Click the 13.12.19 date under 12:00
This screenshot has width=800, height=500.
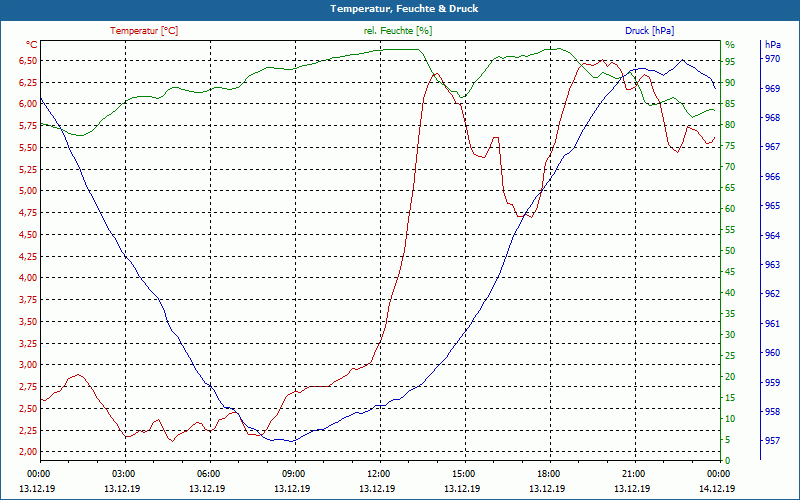point(377,488)
